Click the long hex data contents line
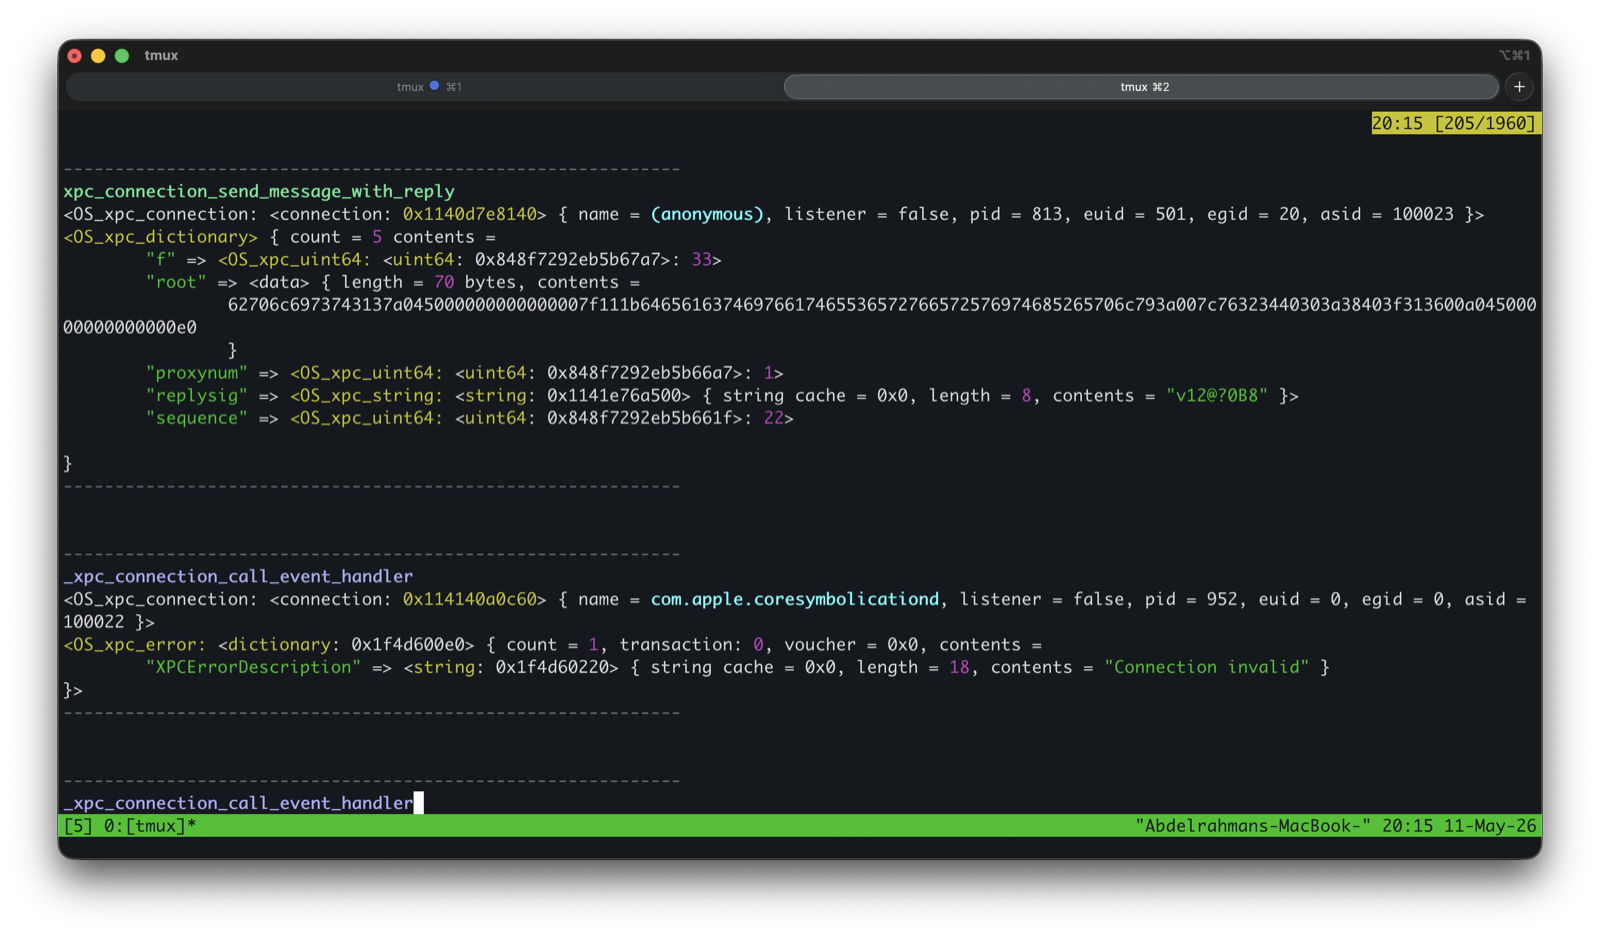Image resolution: width=1600 pixels, height=936 pixels. click(882, 305)
